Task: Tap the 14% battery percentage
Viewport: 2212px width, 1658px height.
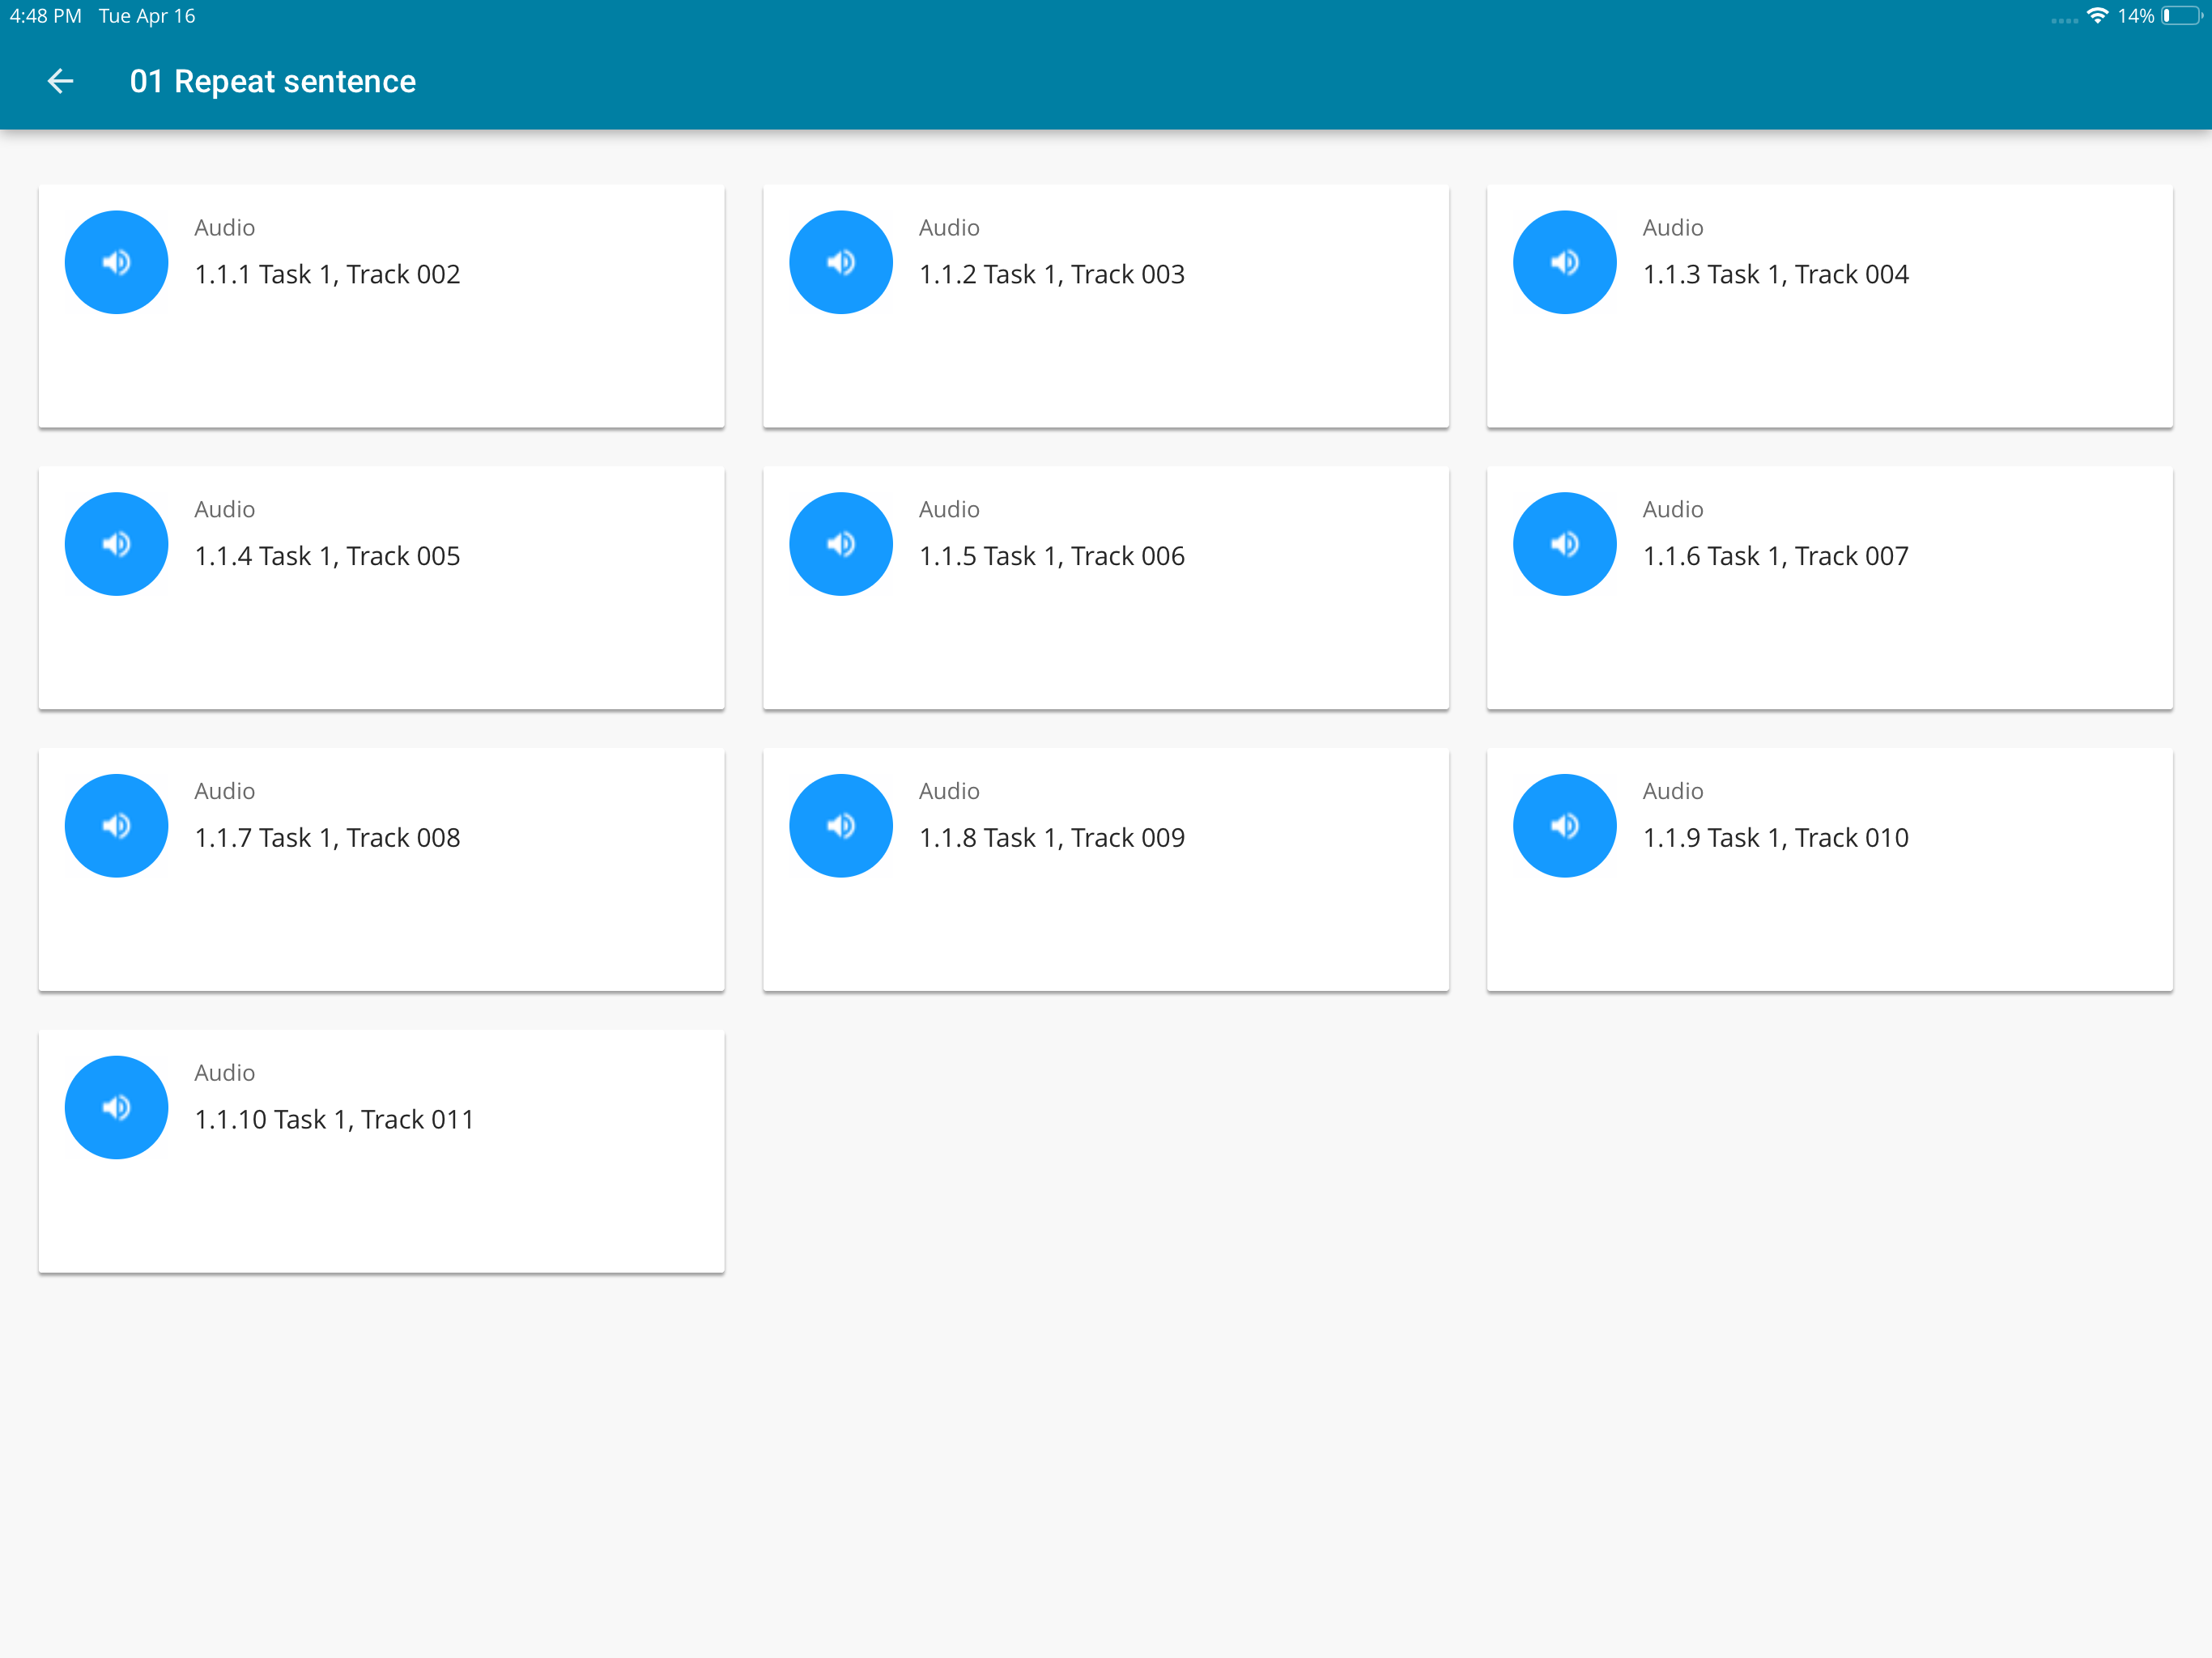Action: tap(2135, 16)
